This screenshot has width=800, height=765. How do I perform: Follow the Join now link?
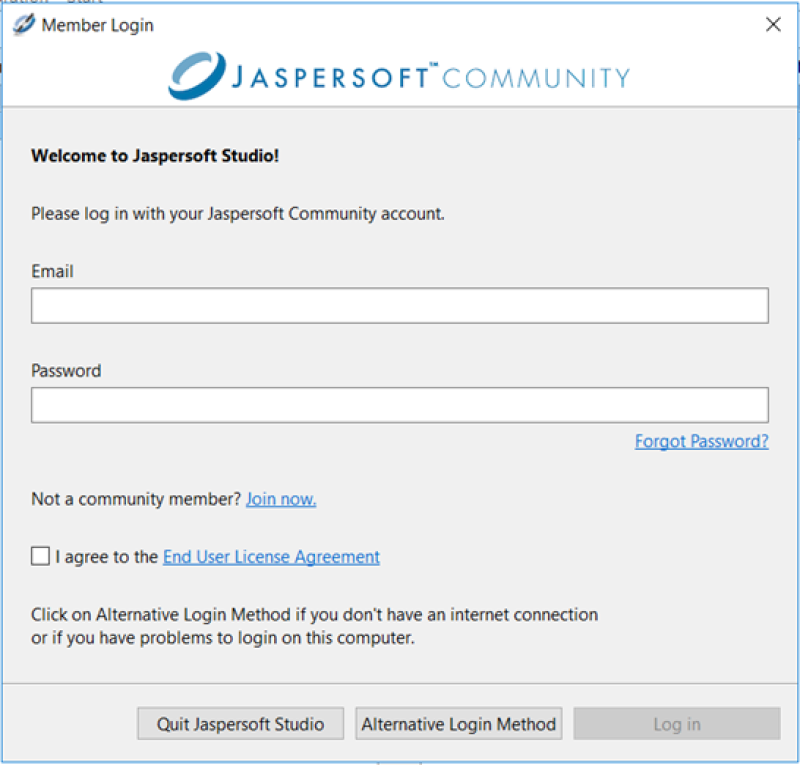tap(281, 499)
